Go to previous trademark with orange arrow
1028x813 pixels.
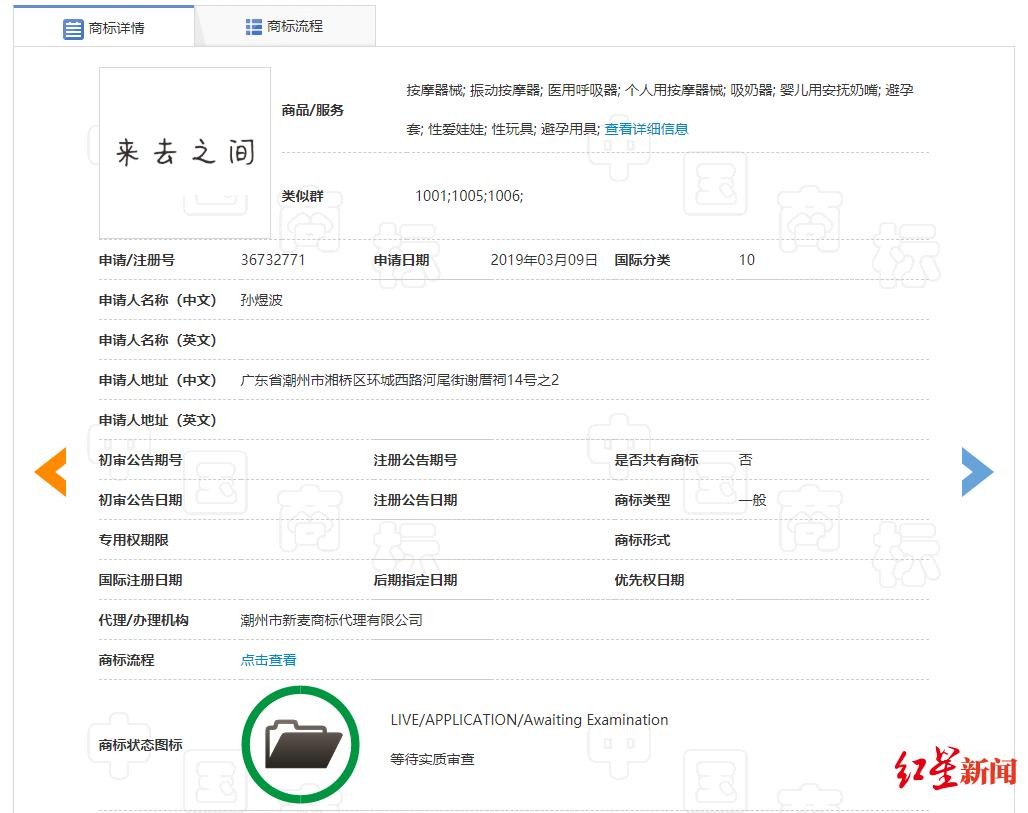(50, 472)
